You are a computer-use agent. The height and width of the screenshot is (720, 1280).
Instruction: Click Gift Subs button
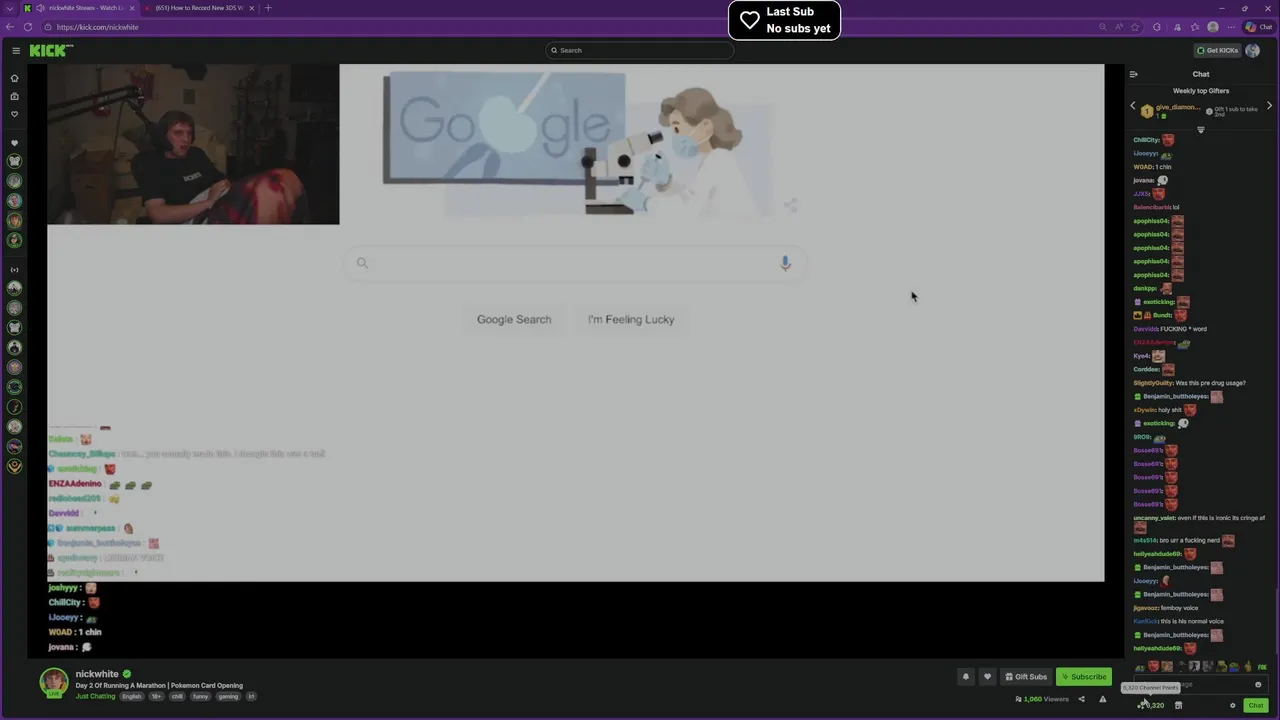(x=1026, y=677)
